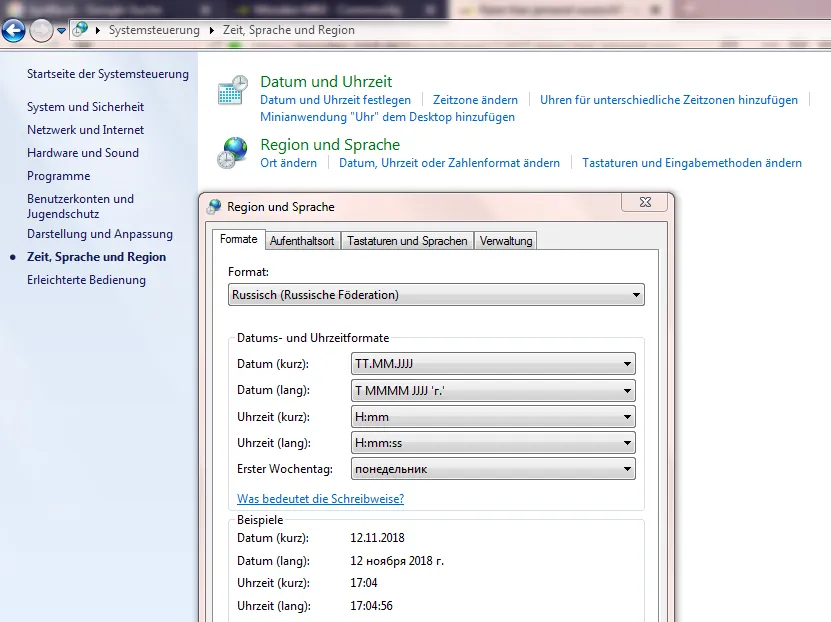Open 'Hardware und Sound' in sidebar
This screenshot has width=831, height=622.
coord(83,153)
